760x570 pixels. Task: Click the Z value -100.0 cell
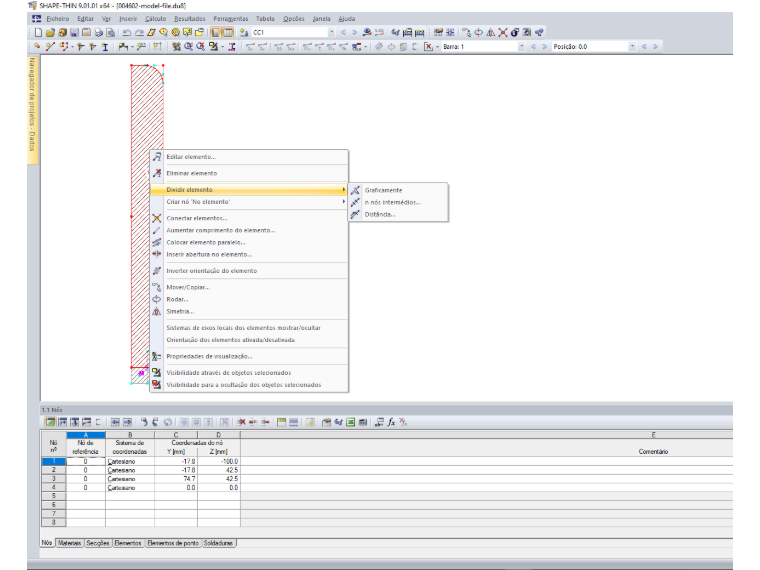pyautogui.click(x=219, y=461)
